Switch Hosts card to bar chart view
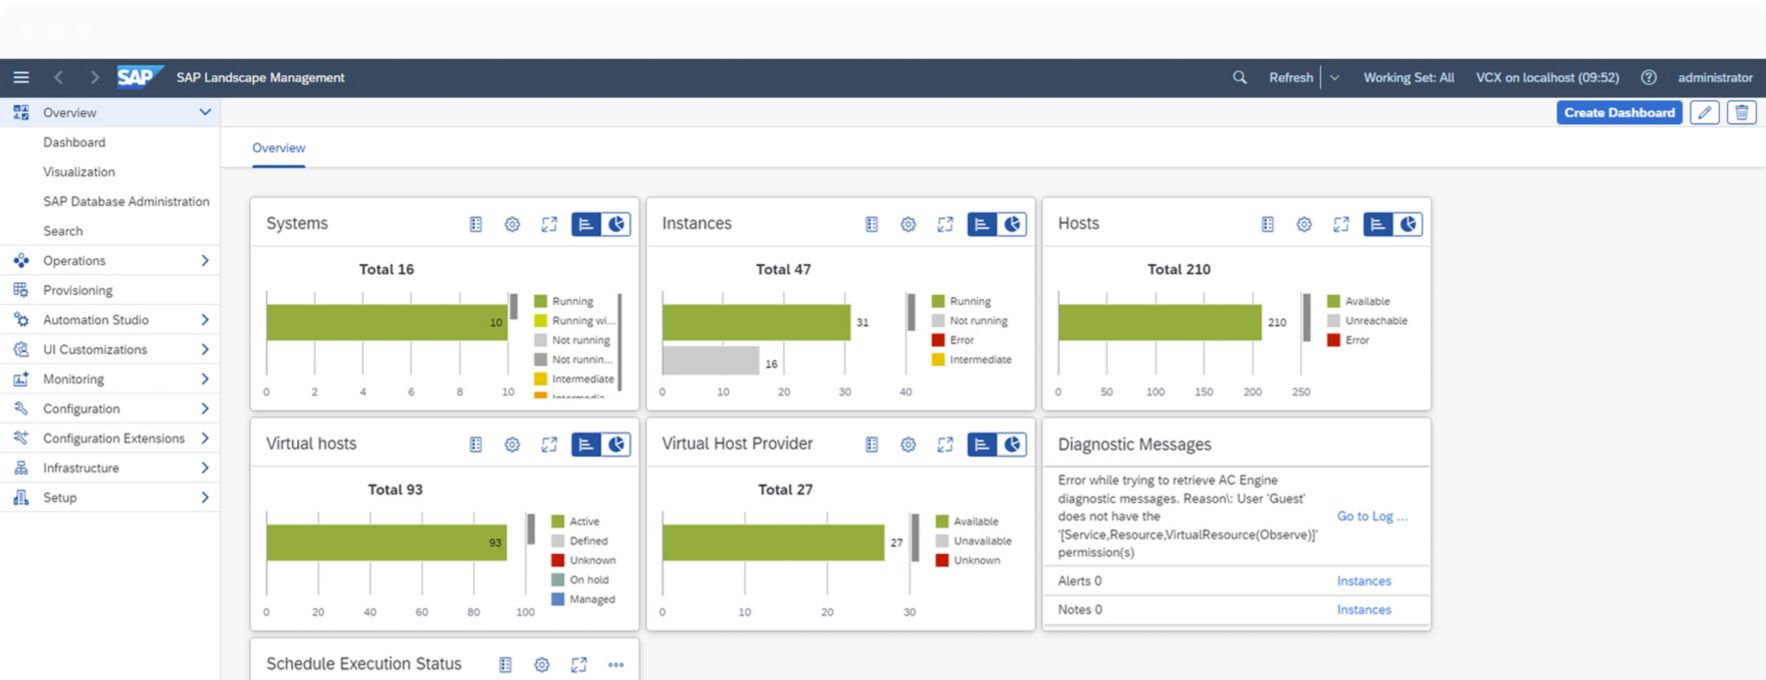1766x680 pixels. pyautogui.click(x=1378, y=224)
